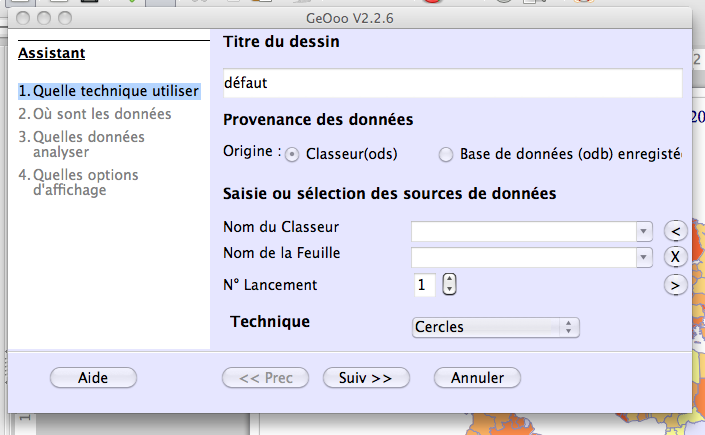Go to step 1 Quelle technique utiliser
Viewport: 705px width, 435px height.
click(x=109, y=91)
